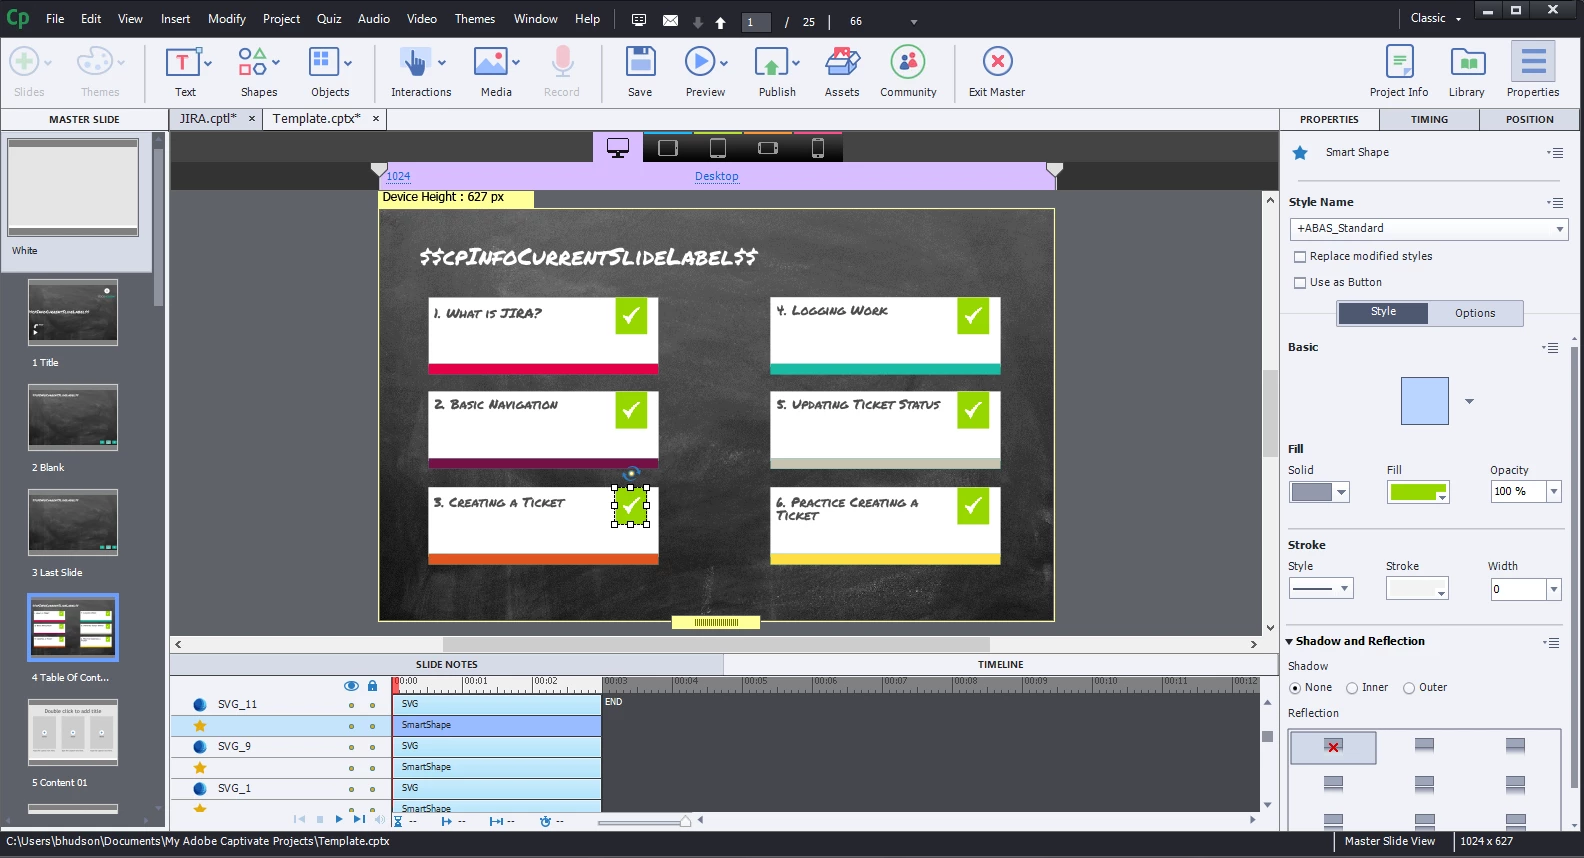Screen dimensions: 1584x858
Task: Open the Opacity value dropdown
Action: [1554, 491]
